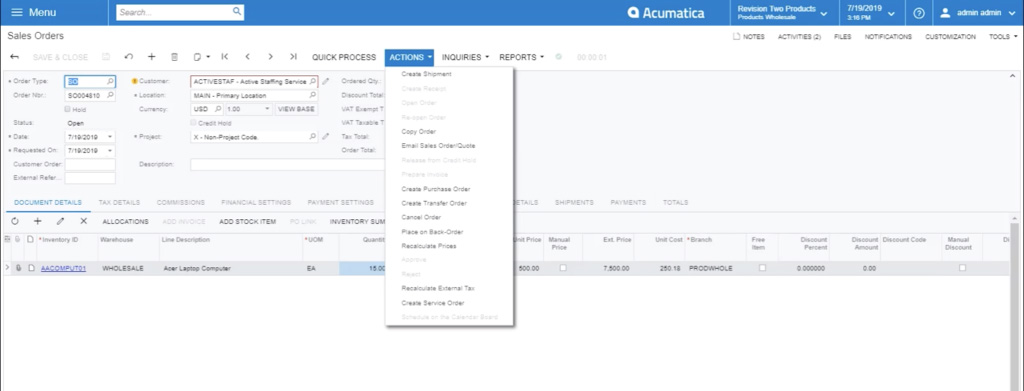Open the Requested On date dropdown
Viewport: 1024px width, 391px height.
pyautogui.click(x=110, y=151)
